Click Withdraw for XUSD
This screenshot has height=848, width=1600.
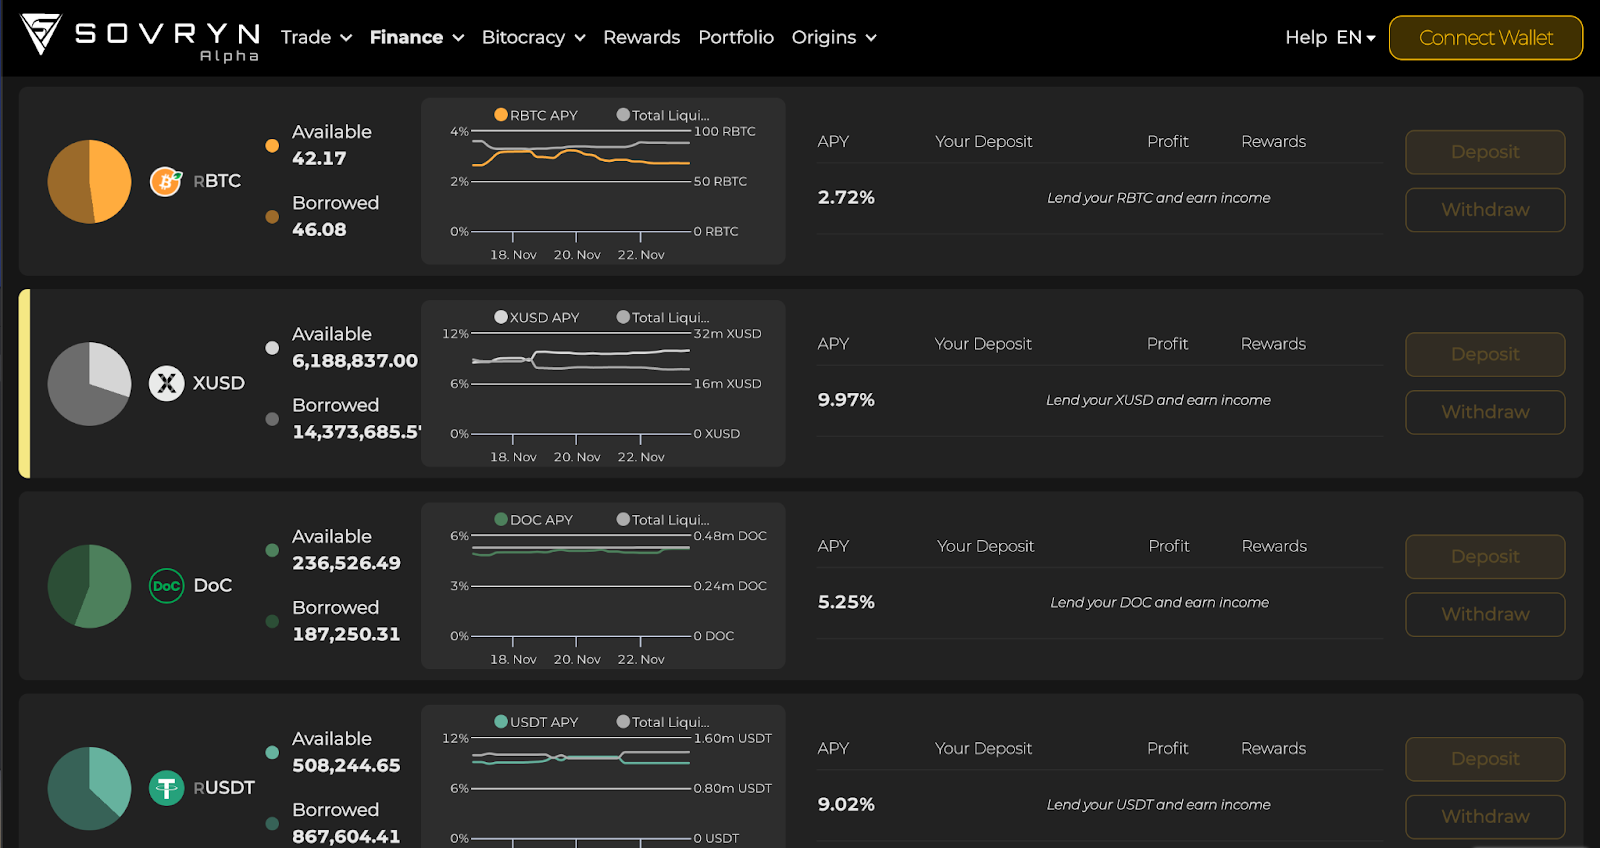pos(1485,412)
